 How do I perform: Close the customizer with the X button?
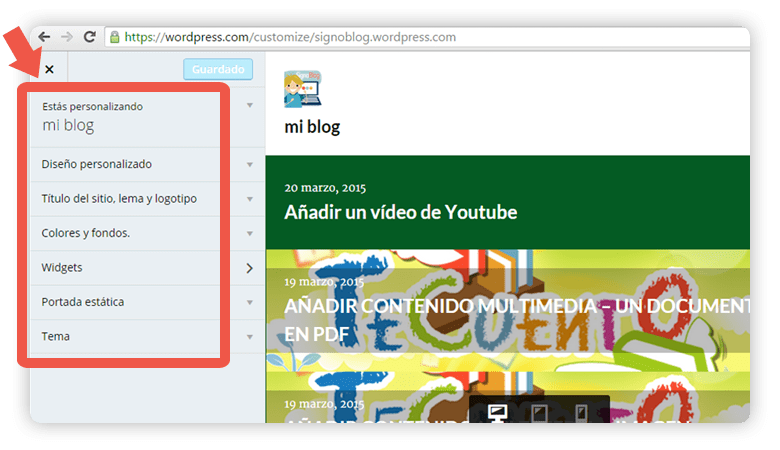pos(49,69)
